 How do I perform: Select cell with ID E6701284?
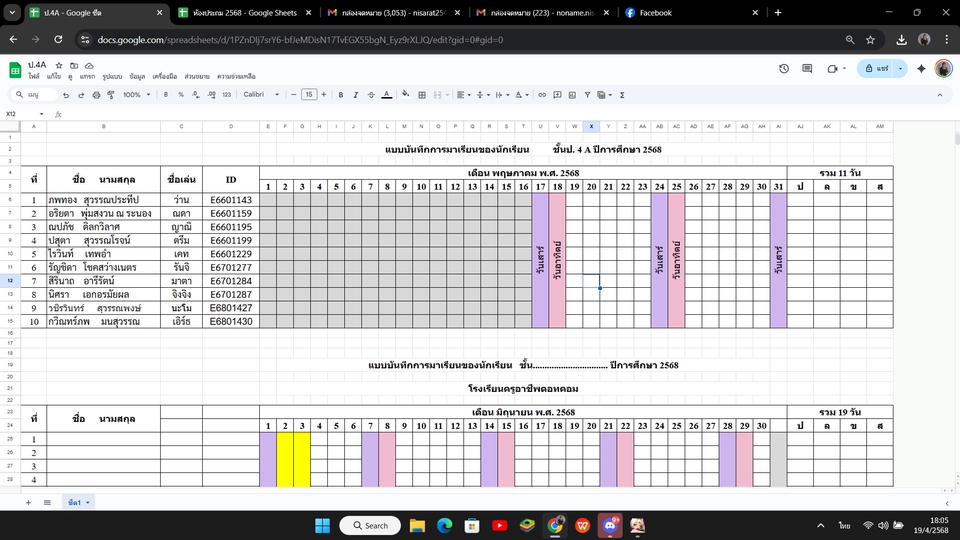pyautogui.click(x=231, y=281)
